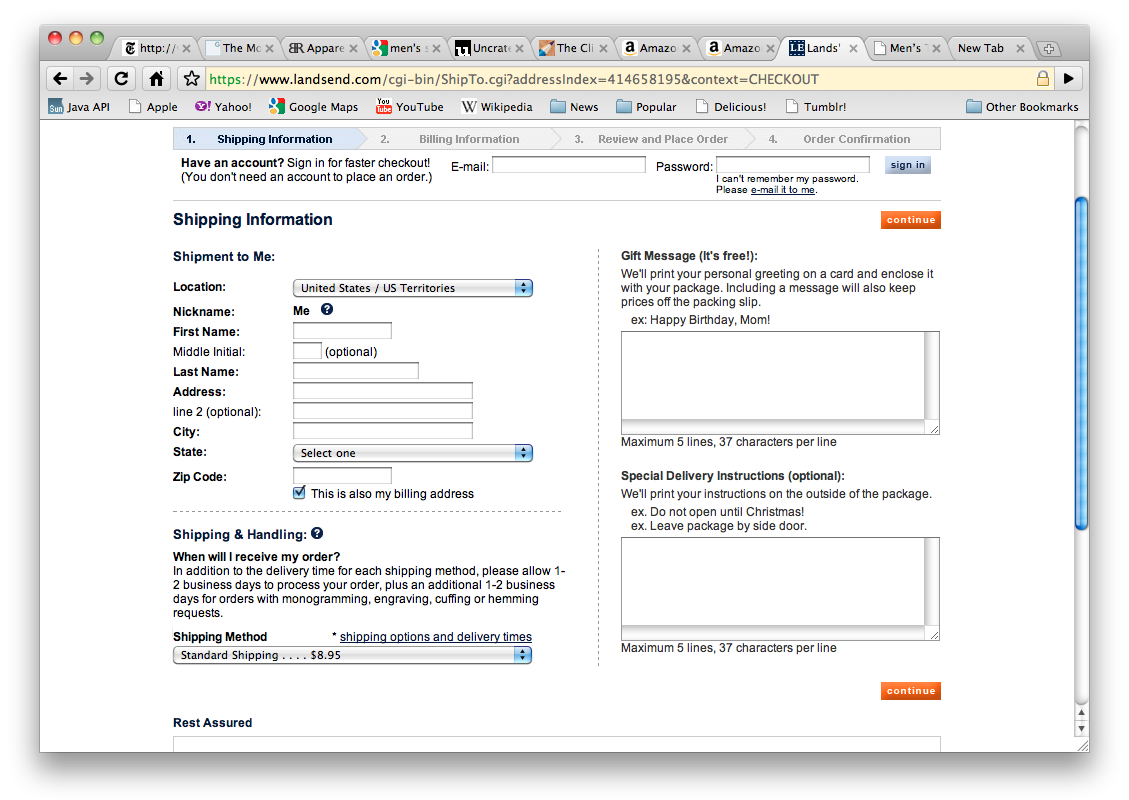
Task: Bookmark this page with the star icon
Action: [x=192, y=78]
